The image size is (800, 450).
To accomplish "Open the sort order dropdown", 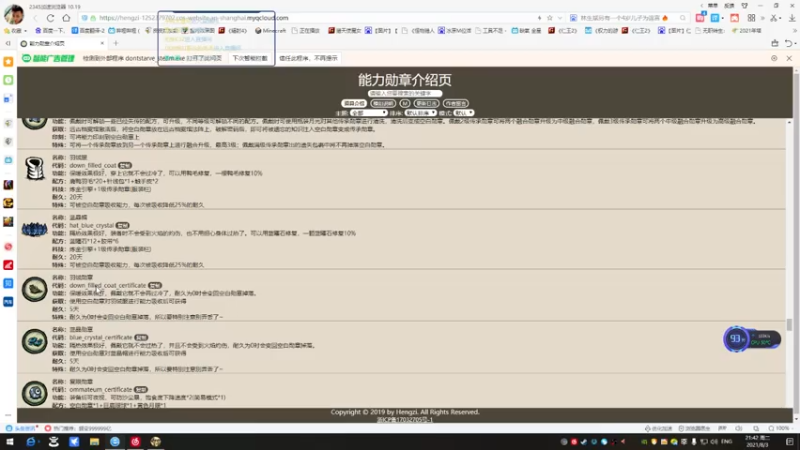I will 420,113.
